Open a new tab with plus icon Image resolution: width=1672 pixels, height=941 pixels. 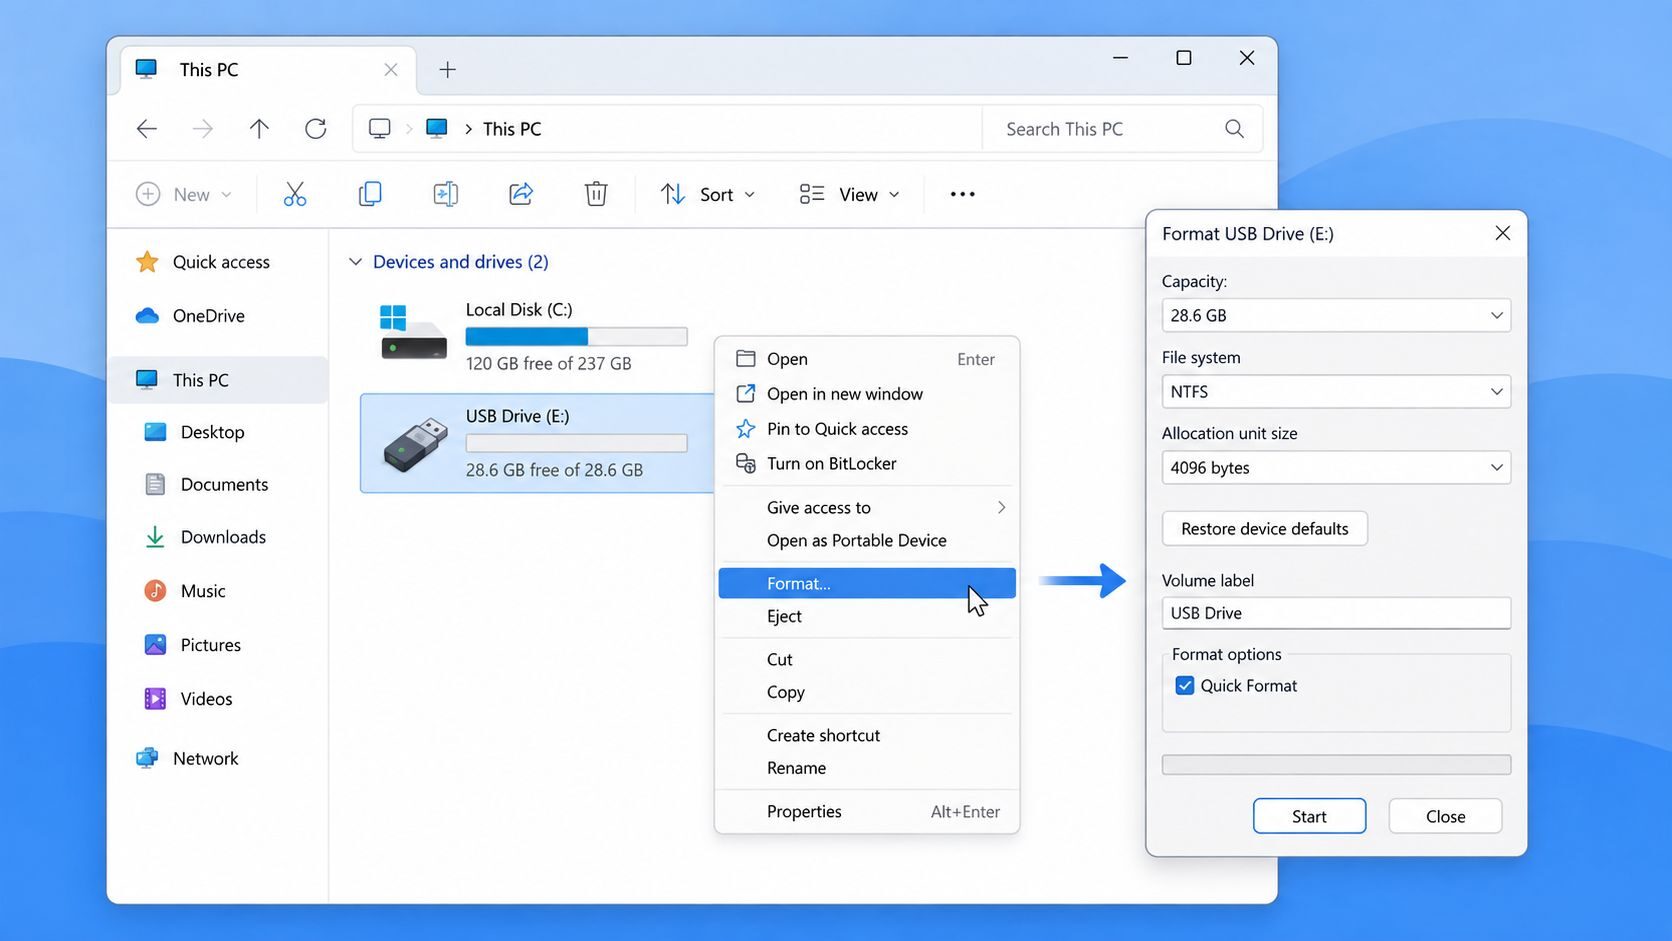pos(448,69)
